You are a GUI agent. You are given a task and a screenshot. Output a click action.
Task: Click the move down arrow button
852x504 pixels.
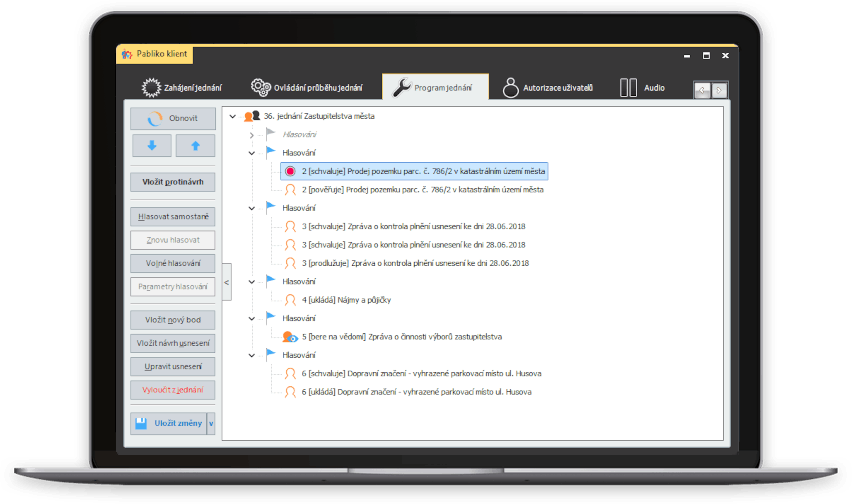pyautogui.click(x=152, y=146)
